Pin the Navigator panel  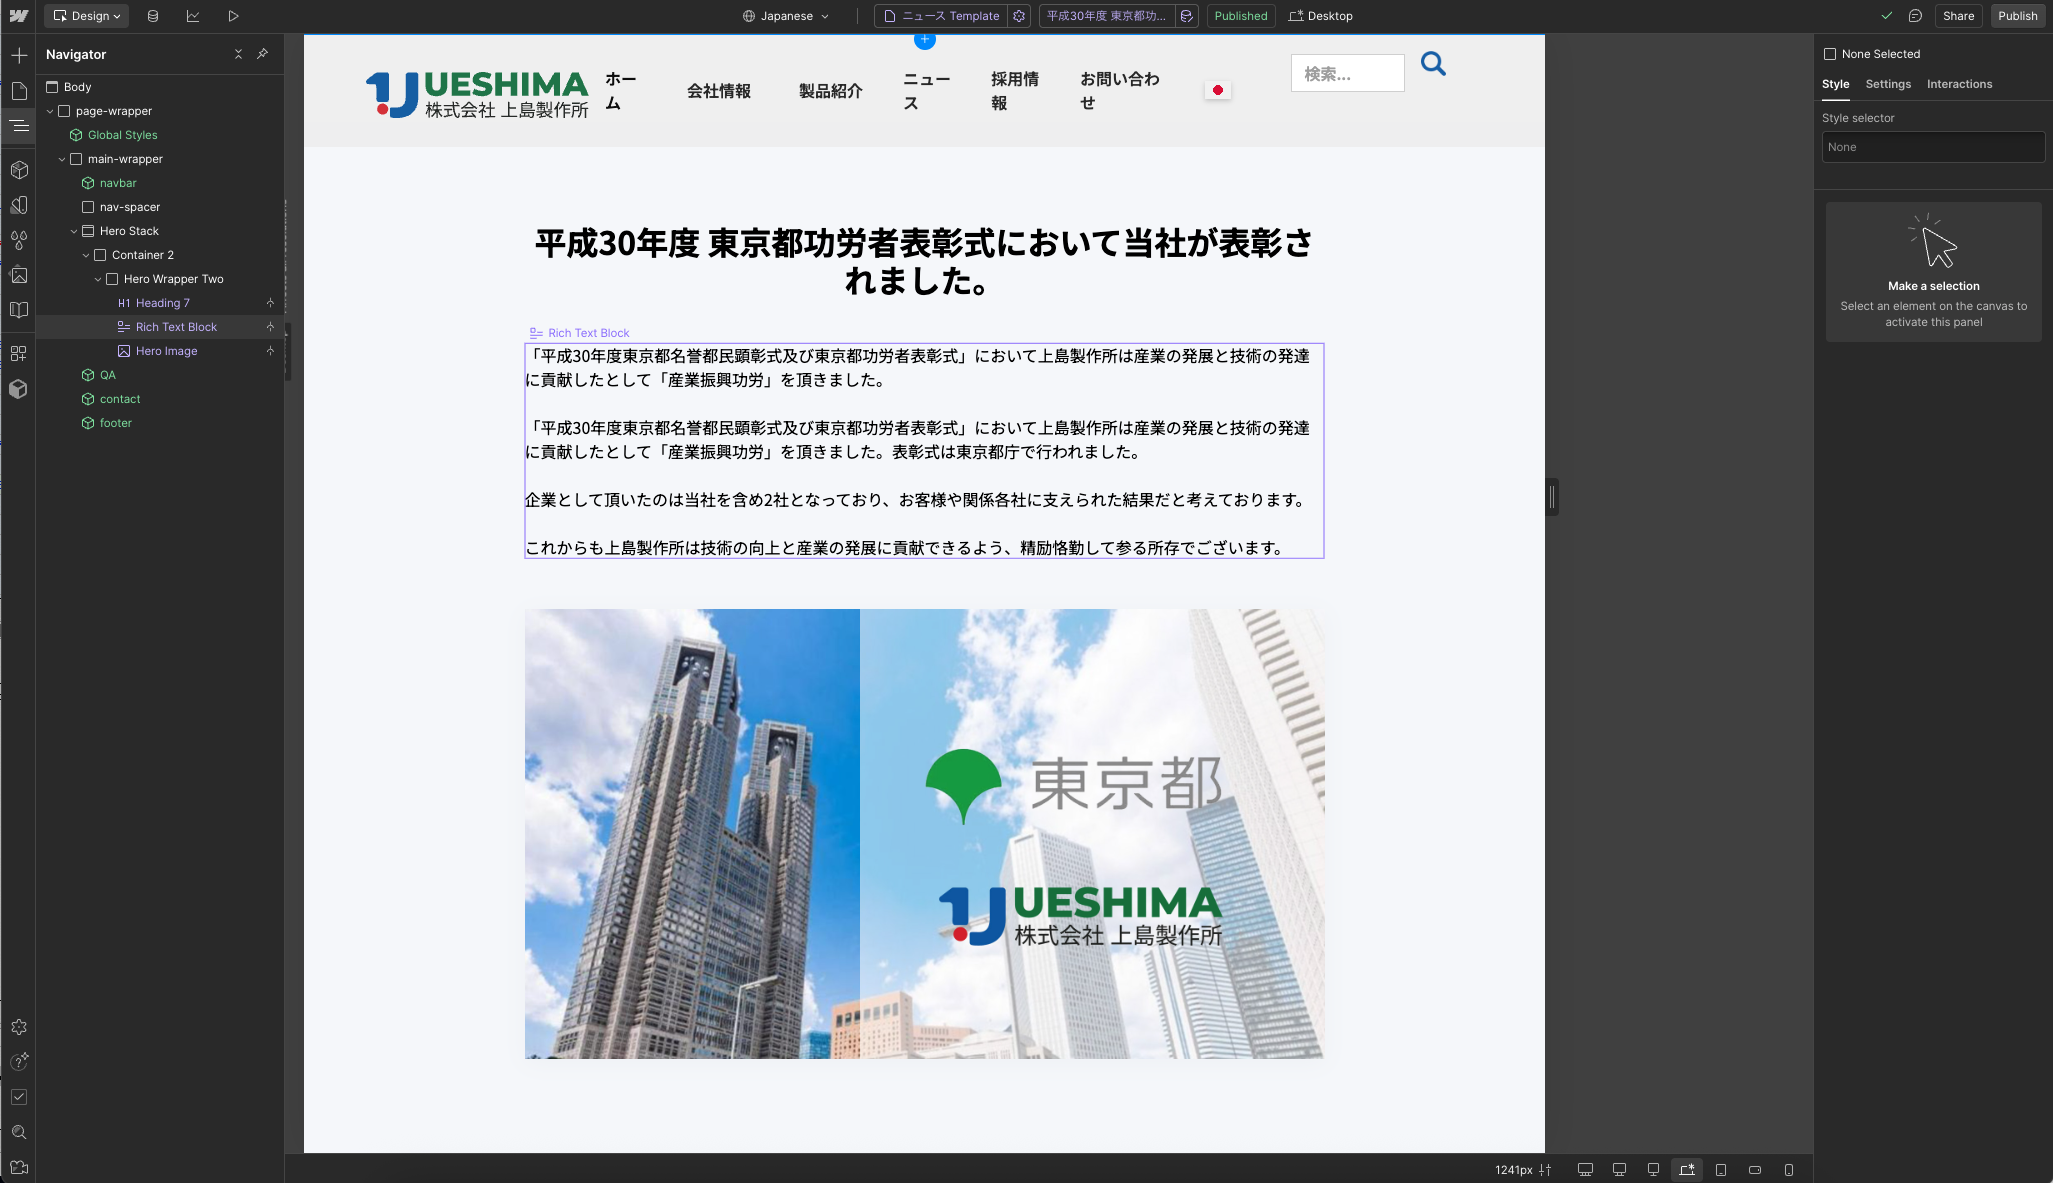(263, 54)
